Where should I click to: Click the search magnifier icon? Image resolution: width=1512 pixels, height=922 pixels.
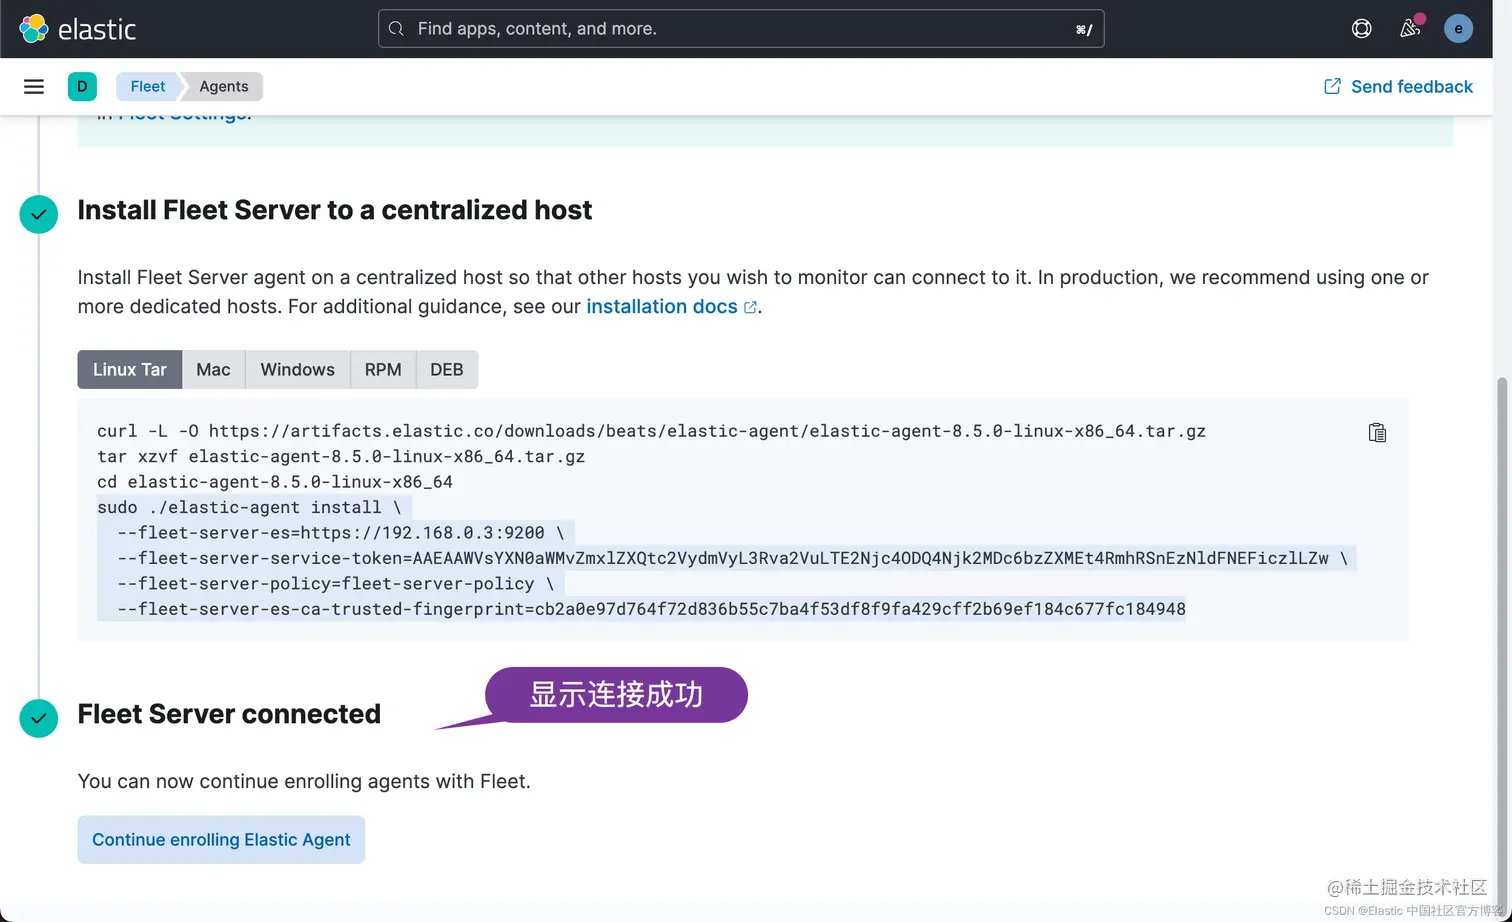coord(397,29)
